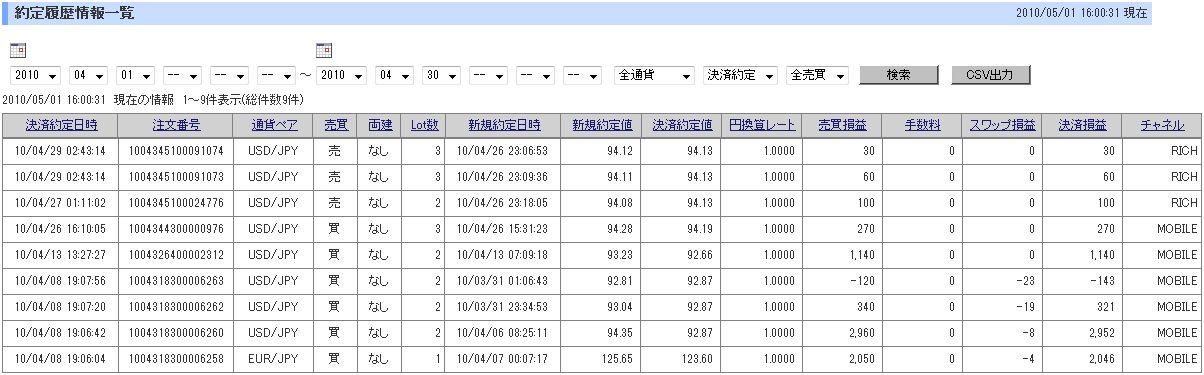1204x375 pixels.
Task: Select order number 1004345100091073
Action: (176, 176)
